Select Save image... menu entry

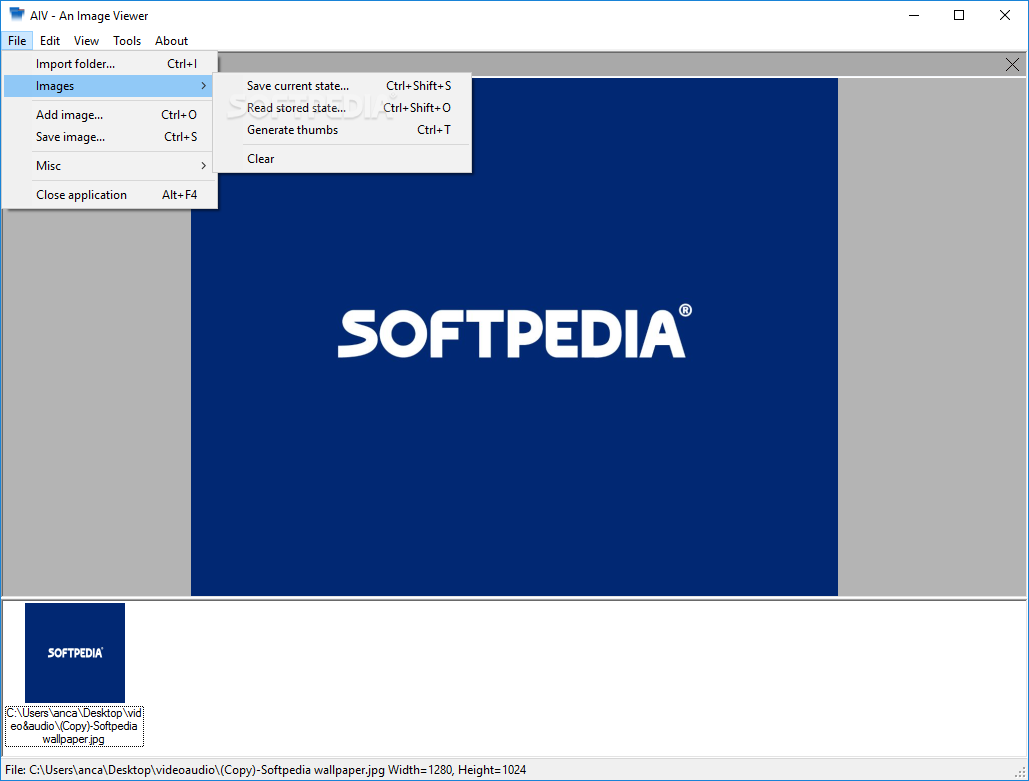pyautogui.click(x=109, y=137)
